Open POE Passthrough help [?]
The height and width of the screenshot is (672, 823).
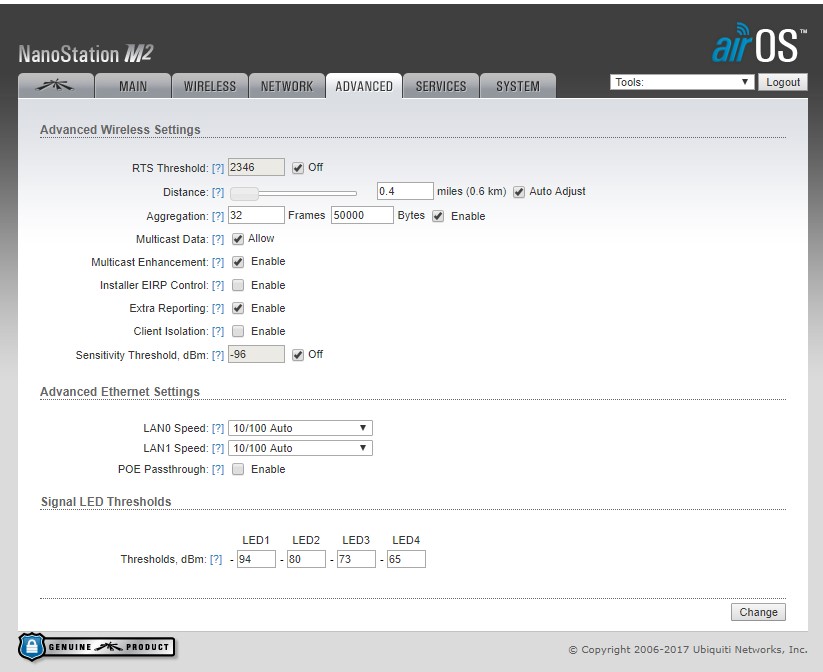point(218,469)
